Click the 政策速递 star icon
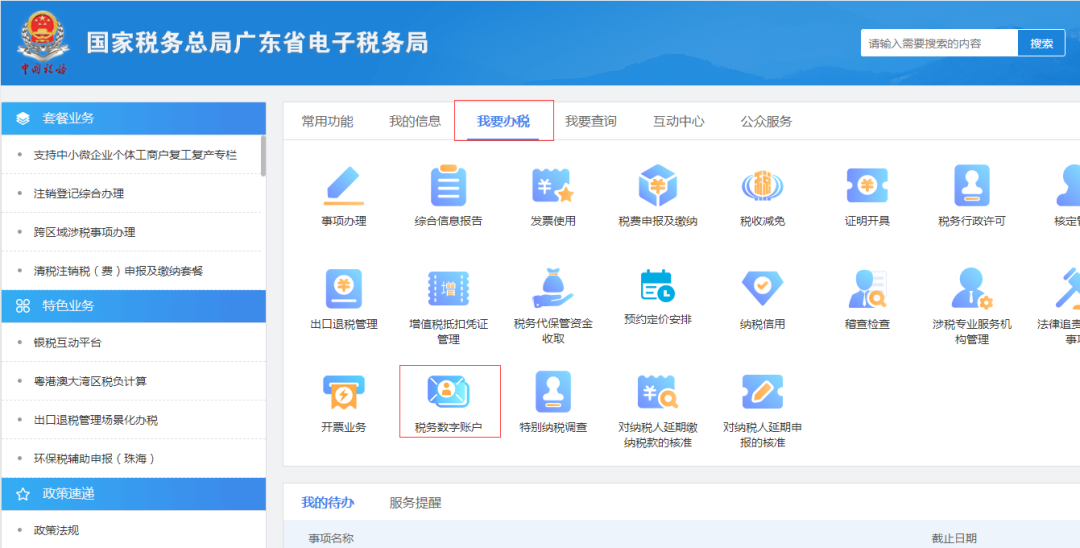This screenshot has height=548, width=1080. 23,494
